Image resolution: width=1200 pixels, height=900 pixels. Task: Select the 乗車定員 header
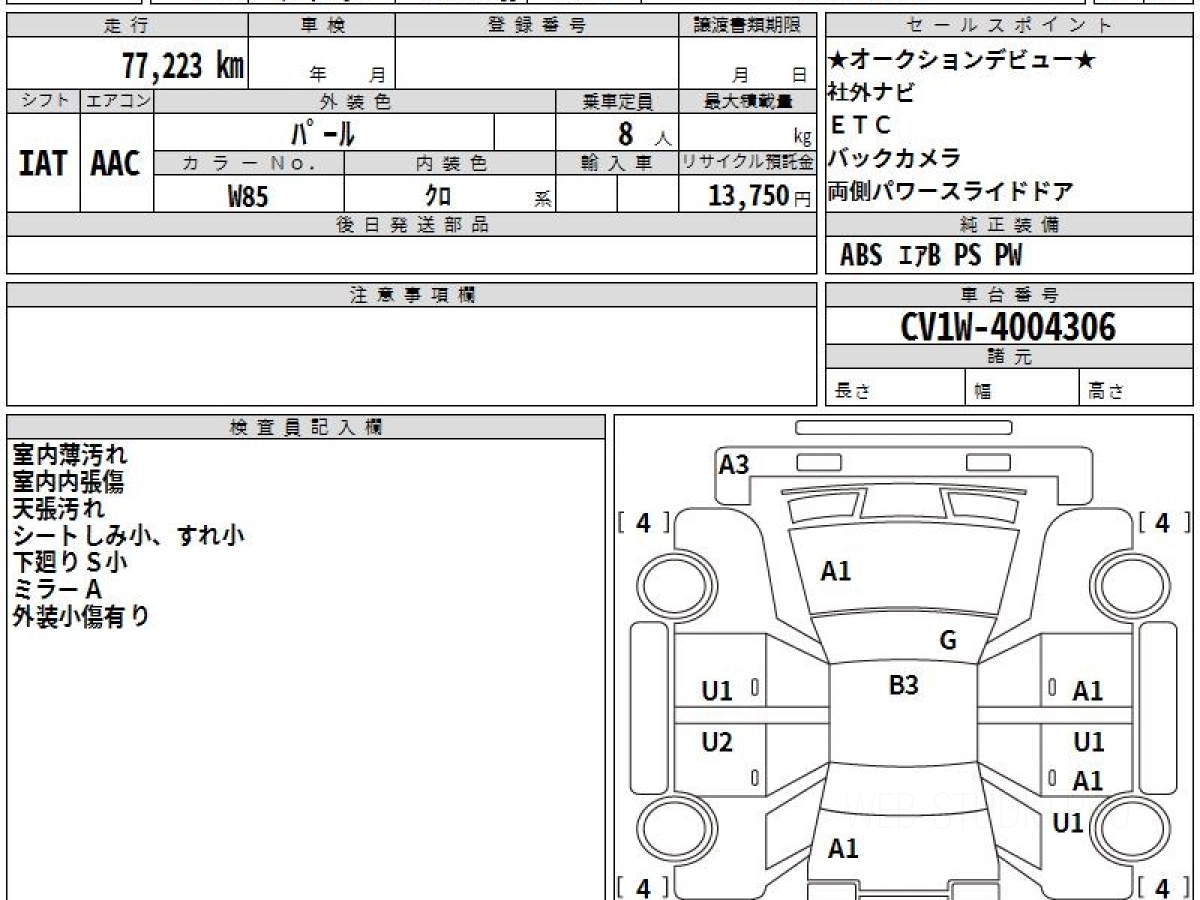coord(617,101)
